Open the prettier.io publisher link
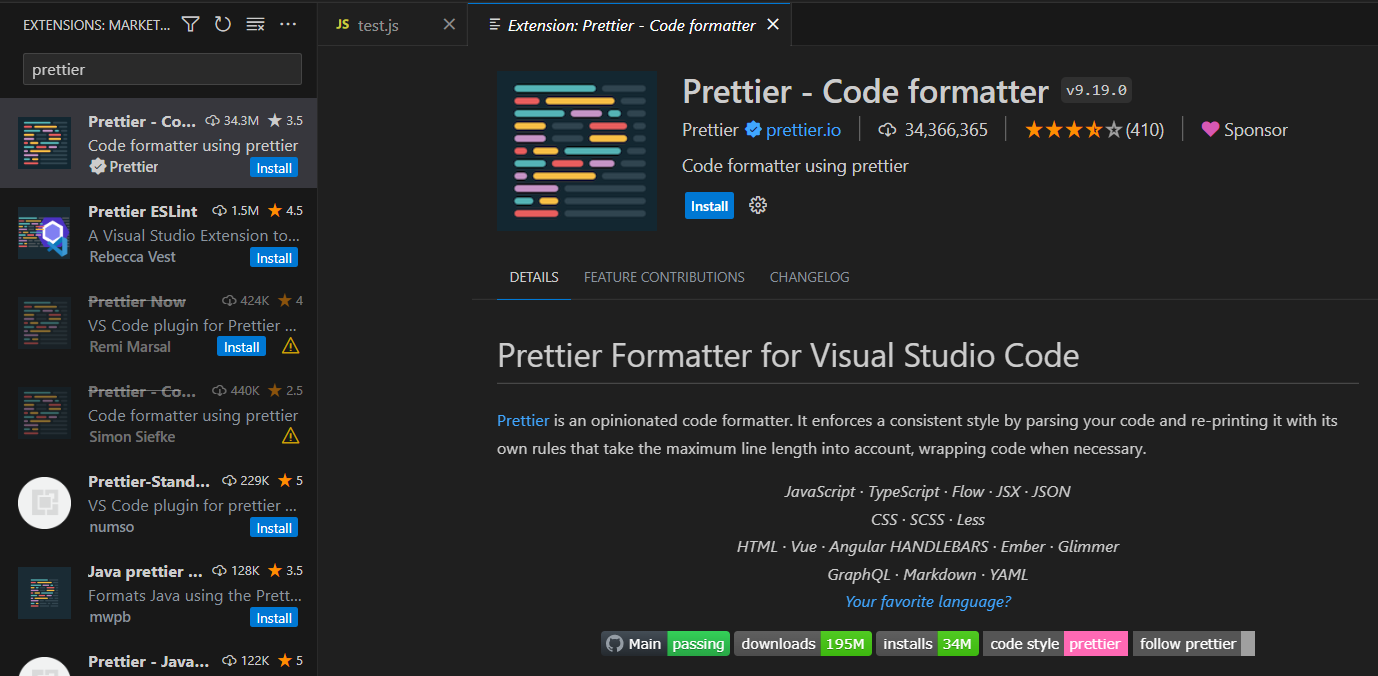Image resolution: width=1378 pixels, height=676 pixels. click(x=803, y=130)
